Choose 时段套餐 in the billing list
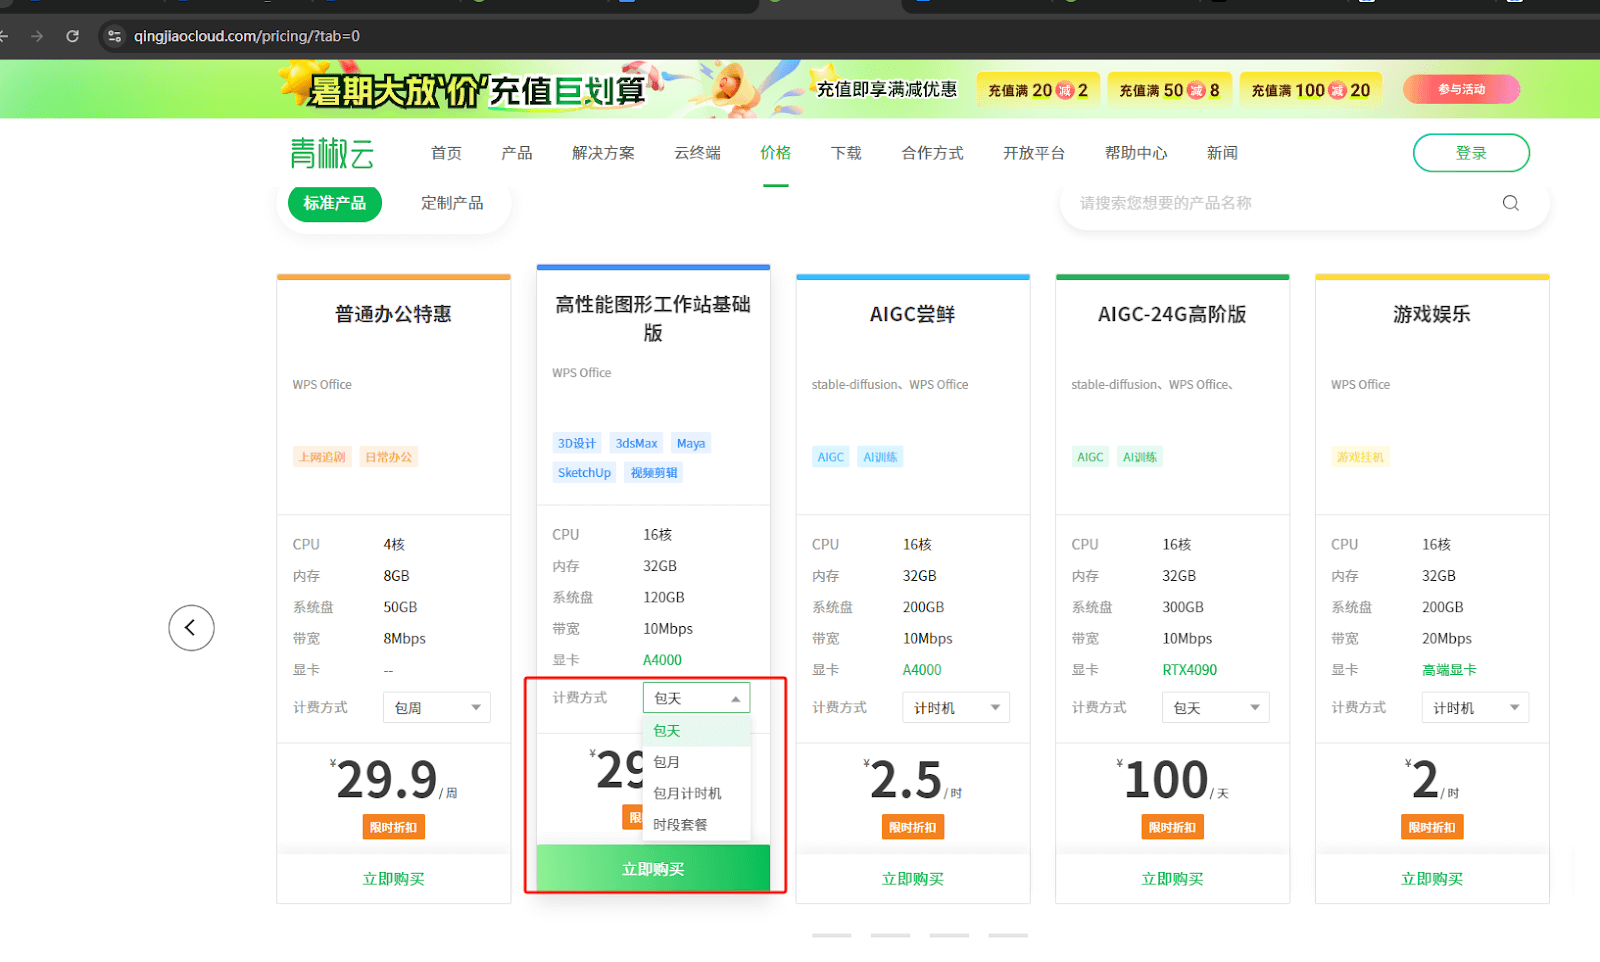The width and height of the screenshot is (1600, 962). 680,825
